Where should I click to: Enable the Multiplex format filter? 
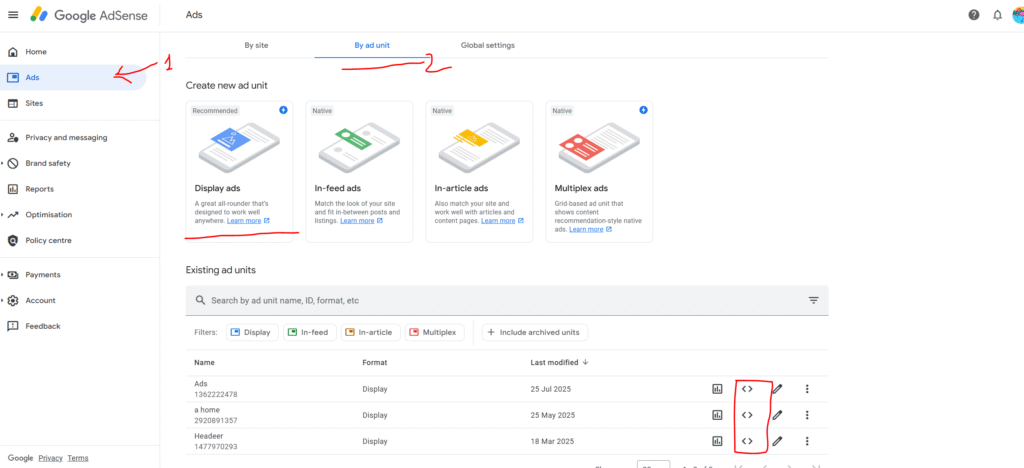(432, 332)
